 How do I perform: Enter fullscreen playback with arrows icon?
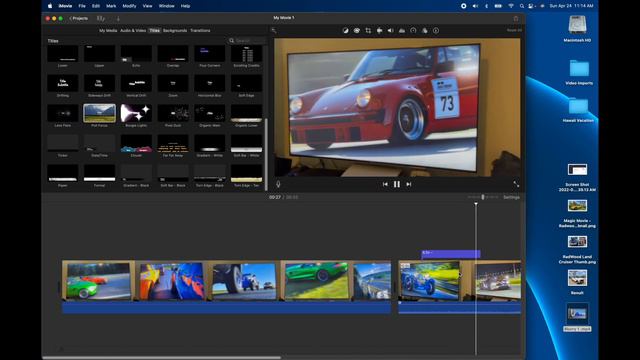tap(516, 184)
